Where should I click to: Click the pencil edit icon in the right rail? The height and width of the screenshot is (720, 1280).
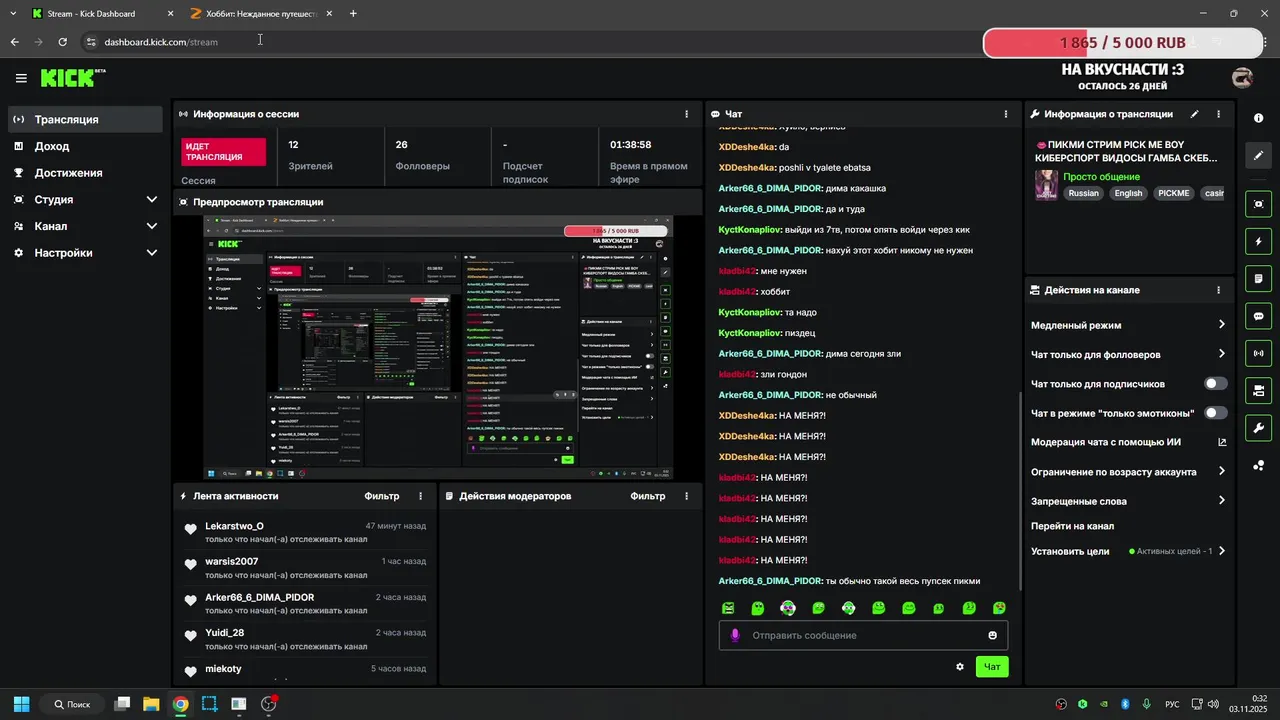tap(1258, 156)
